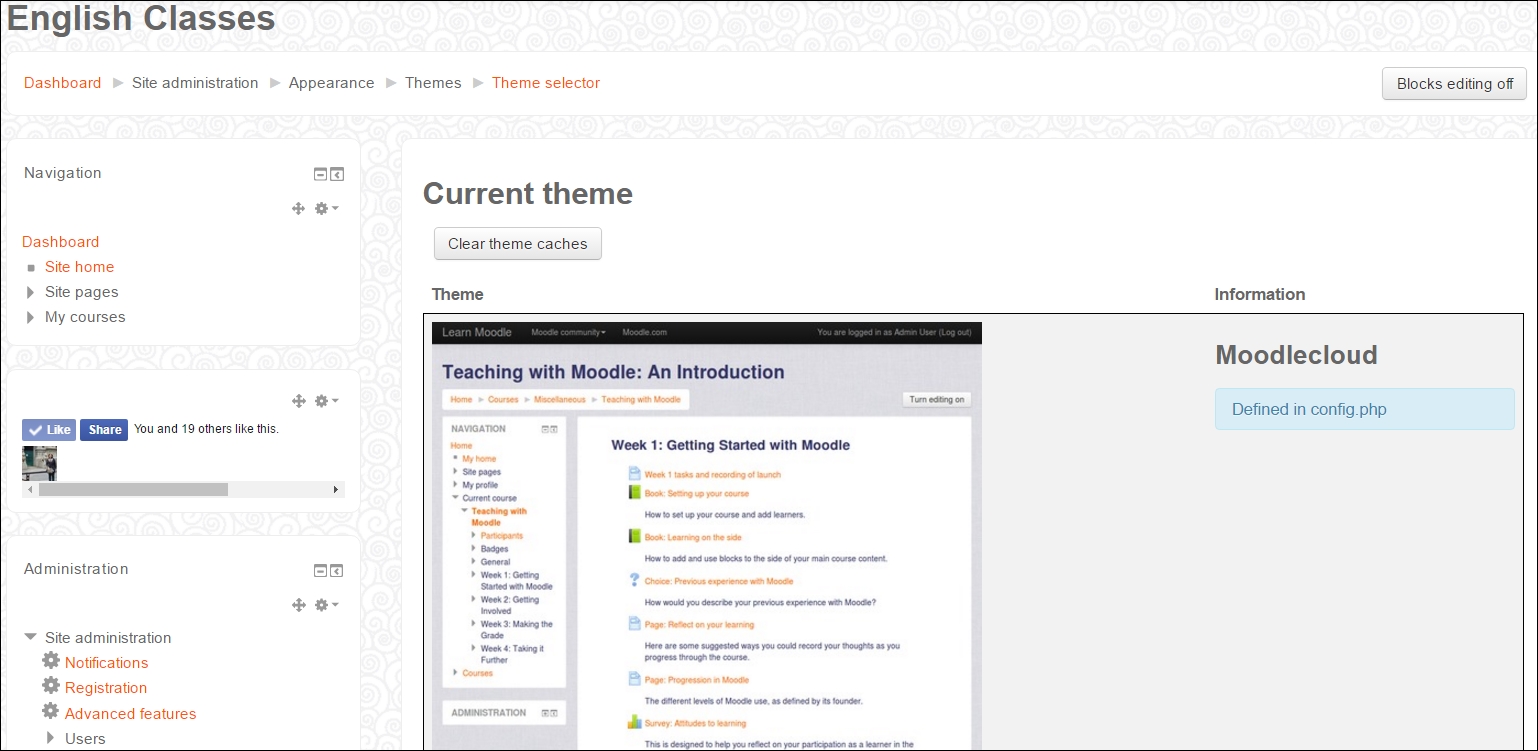The image size is (1538, 751).
Task: Open the Site home link
Action: point(79,267)
